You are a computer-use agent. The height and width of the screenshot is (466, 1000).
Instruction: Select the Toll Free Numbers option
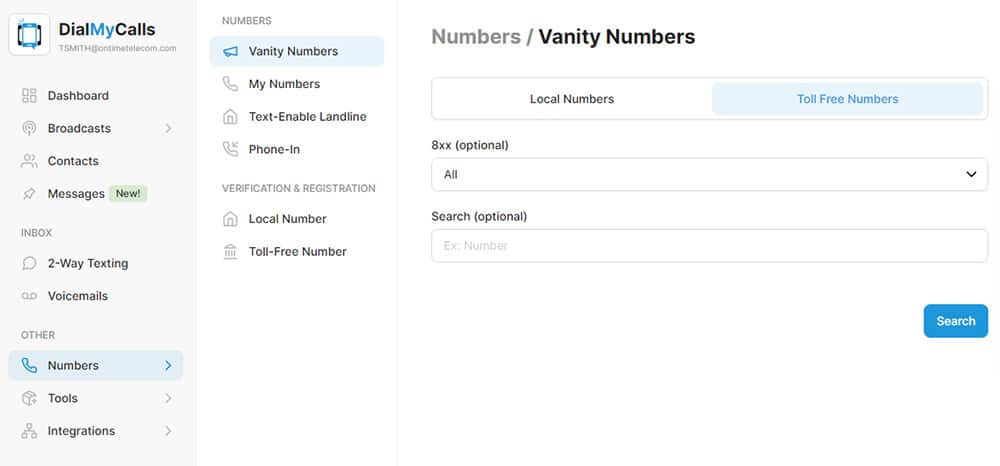847,99
